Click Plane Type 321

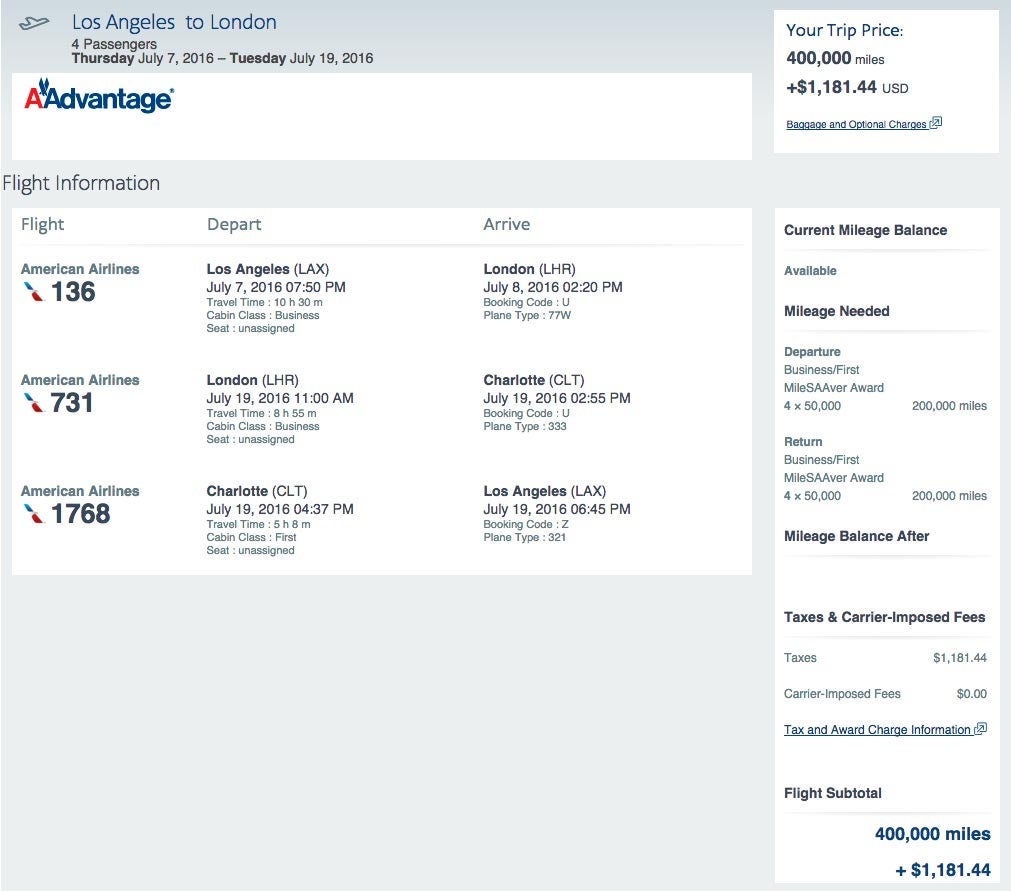click(x=524, y=537)
